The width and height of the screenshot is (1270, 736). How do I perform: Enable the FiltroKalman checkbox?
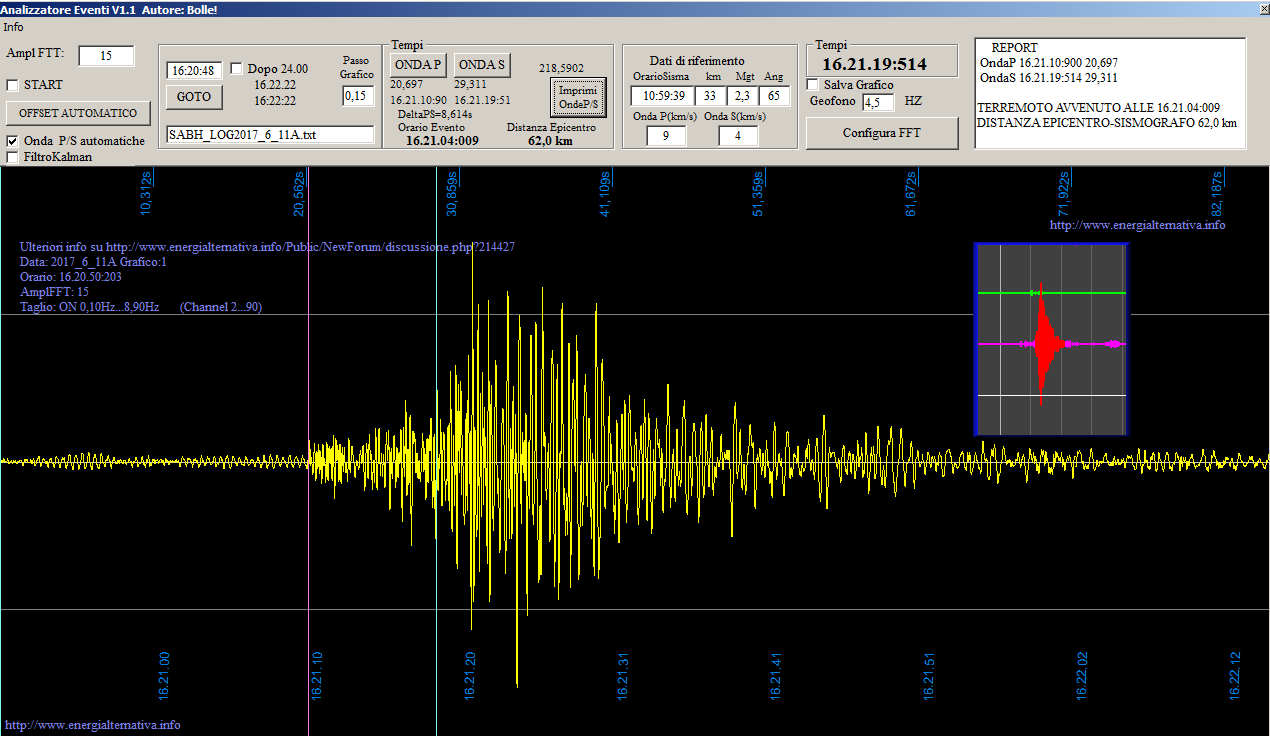13,157
